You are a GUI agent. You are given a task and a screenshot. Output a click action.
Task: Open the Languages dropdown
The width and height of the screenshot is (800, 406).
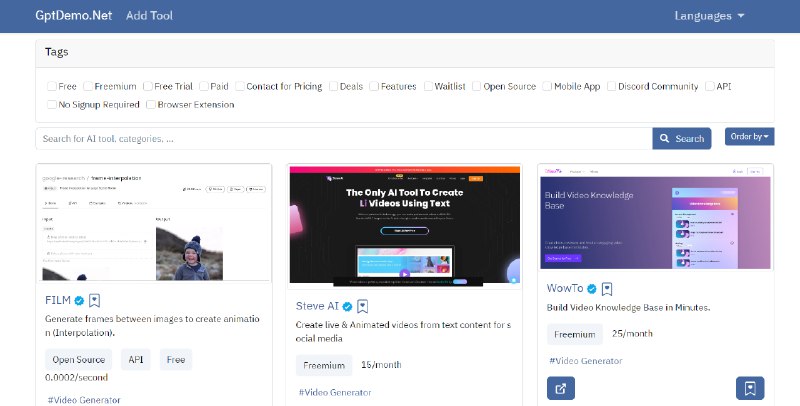[x=709, y=16]
